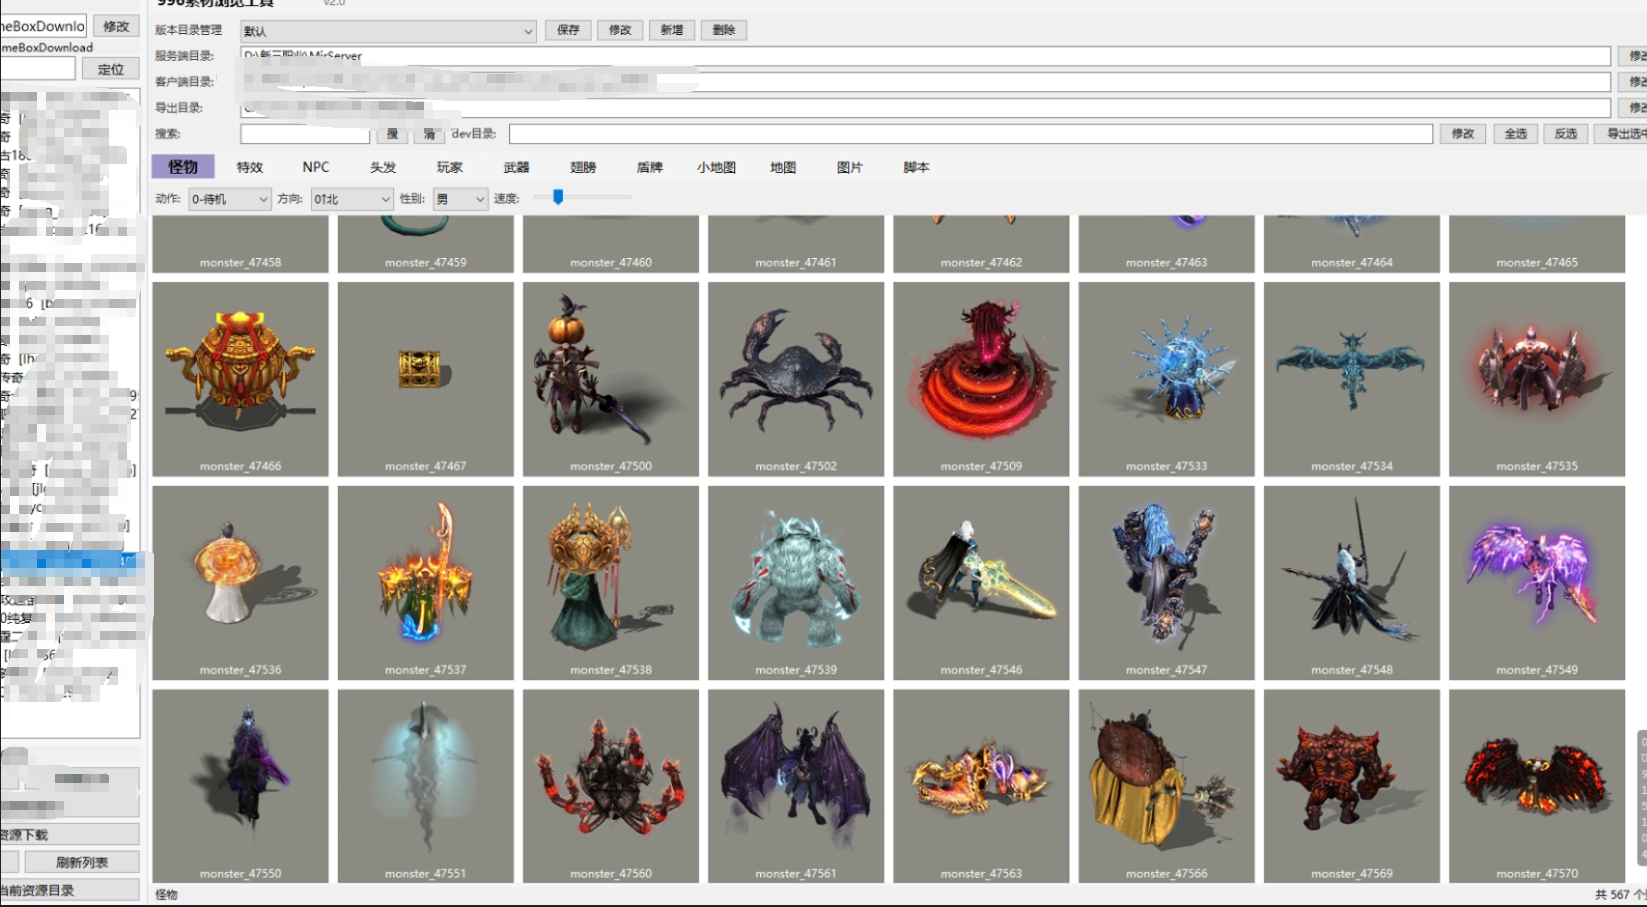The height and width of the screenshot is (907, 1647).
Task: Click the 当前资源目录 button
Action: click(x=69, y=889)
